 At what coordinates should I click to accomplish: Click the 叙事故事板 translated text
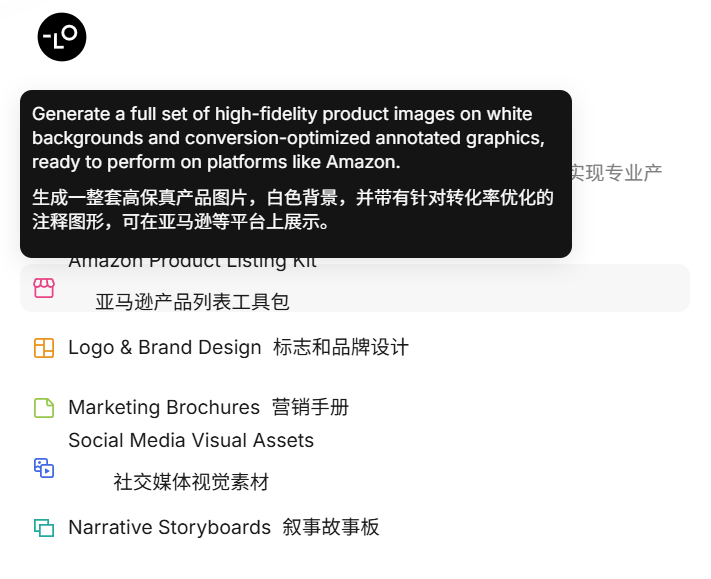pos(331,527)
